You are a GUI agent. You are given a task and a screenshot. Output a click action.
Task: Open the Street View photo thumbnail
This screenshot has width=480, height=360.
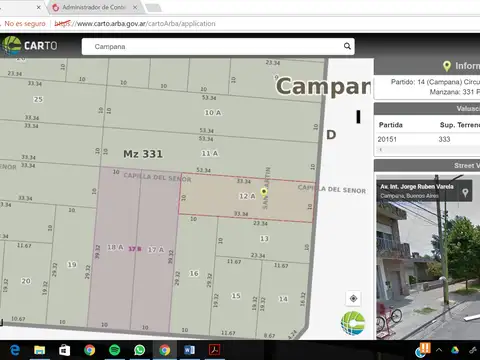coord(428,257)
